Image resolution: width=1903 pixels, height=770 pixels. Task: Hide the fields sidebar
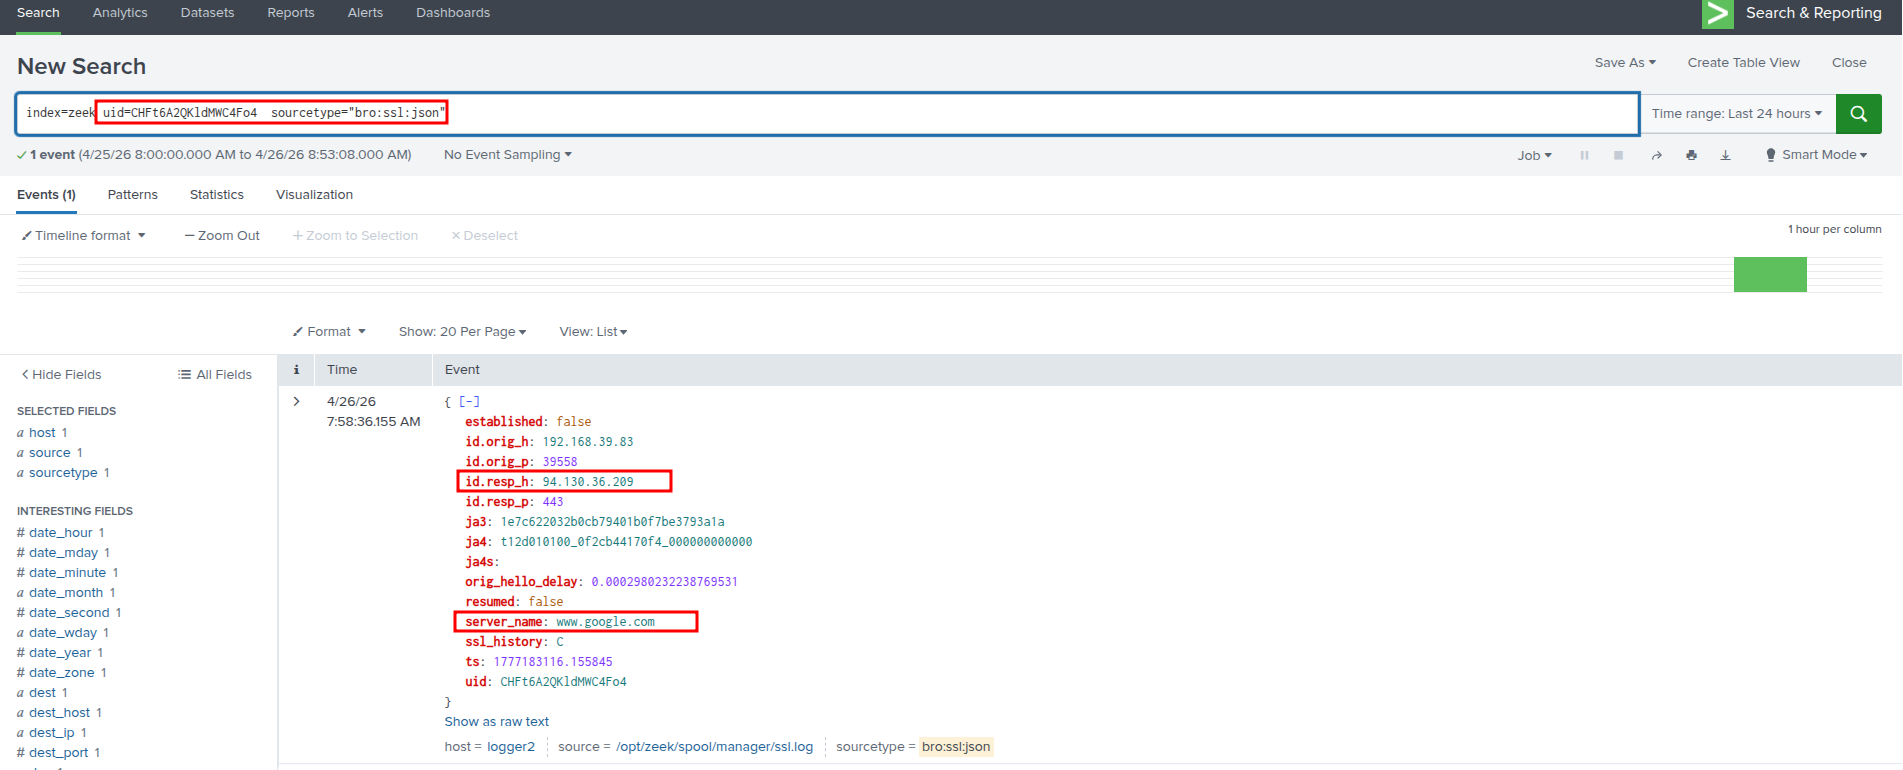tap(61, 375)
